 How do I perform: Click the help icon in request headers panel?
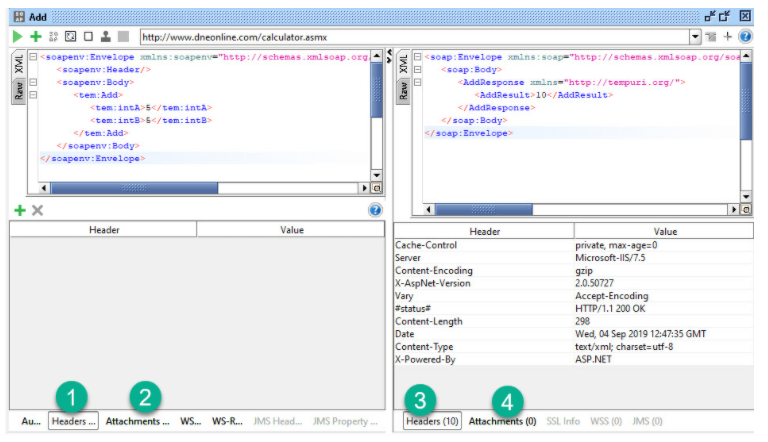click(x=375, y=210)
